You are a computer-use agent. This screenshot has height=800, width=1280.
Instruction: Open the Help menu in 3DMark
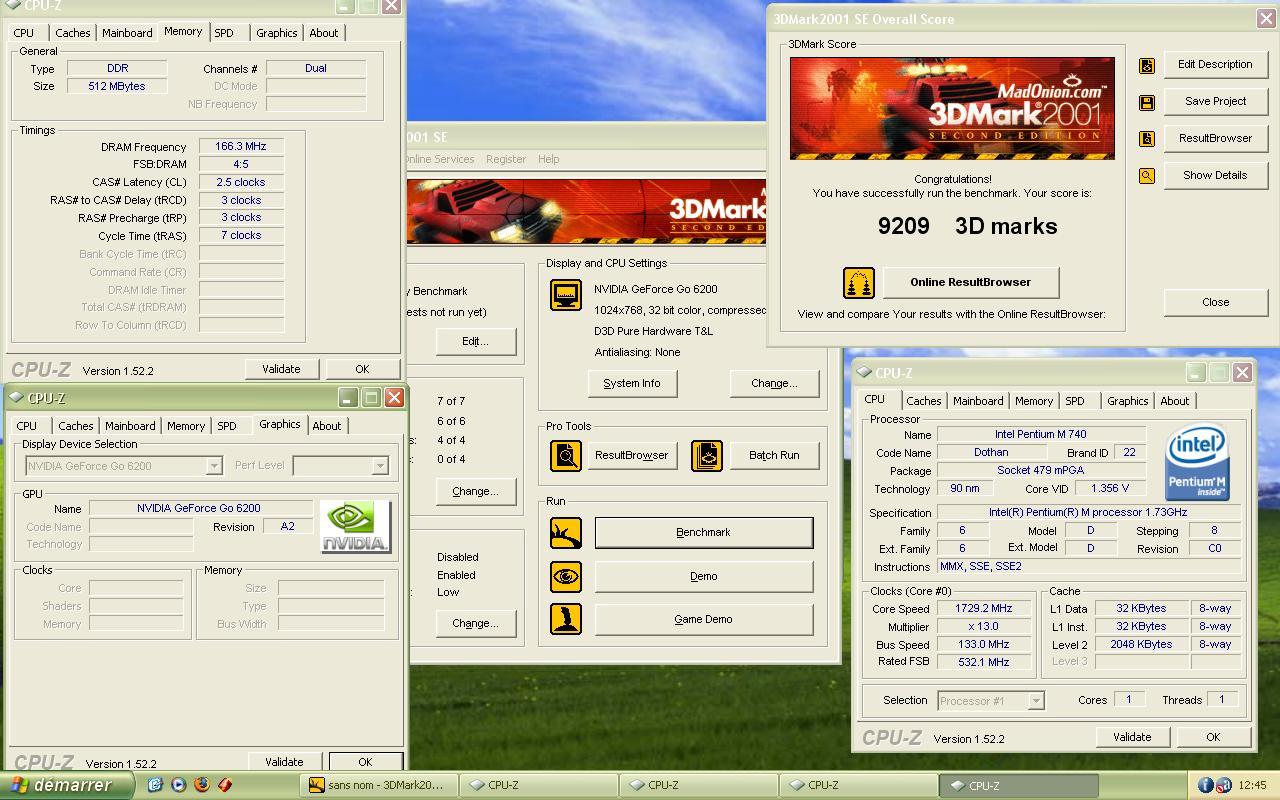click(548, 159)
